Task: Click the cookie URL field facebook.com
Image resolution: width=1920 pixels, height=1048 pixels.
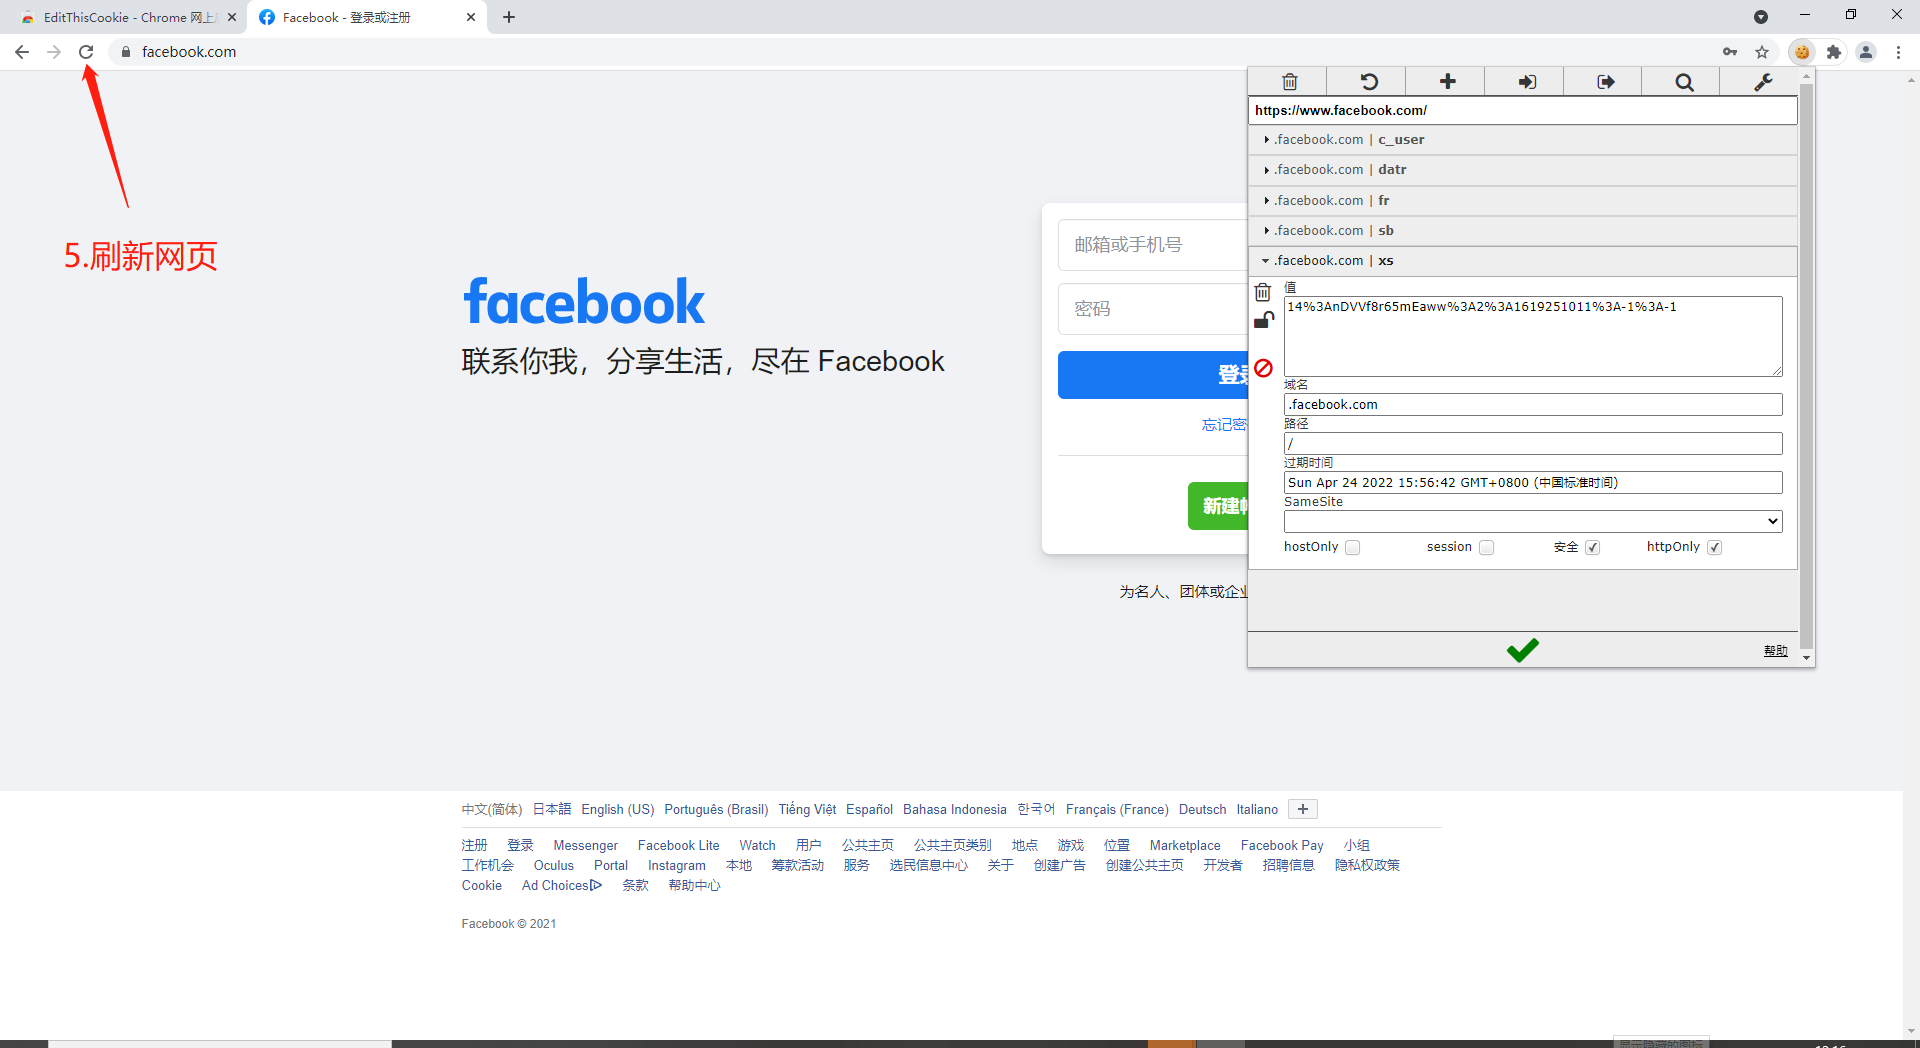Action: tap(1522, 110)
